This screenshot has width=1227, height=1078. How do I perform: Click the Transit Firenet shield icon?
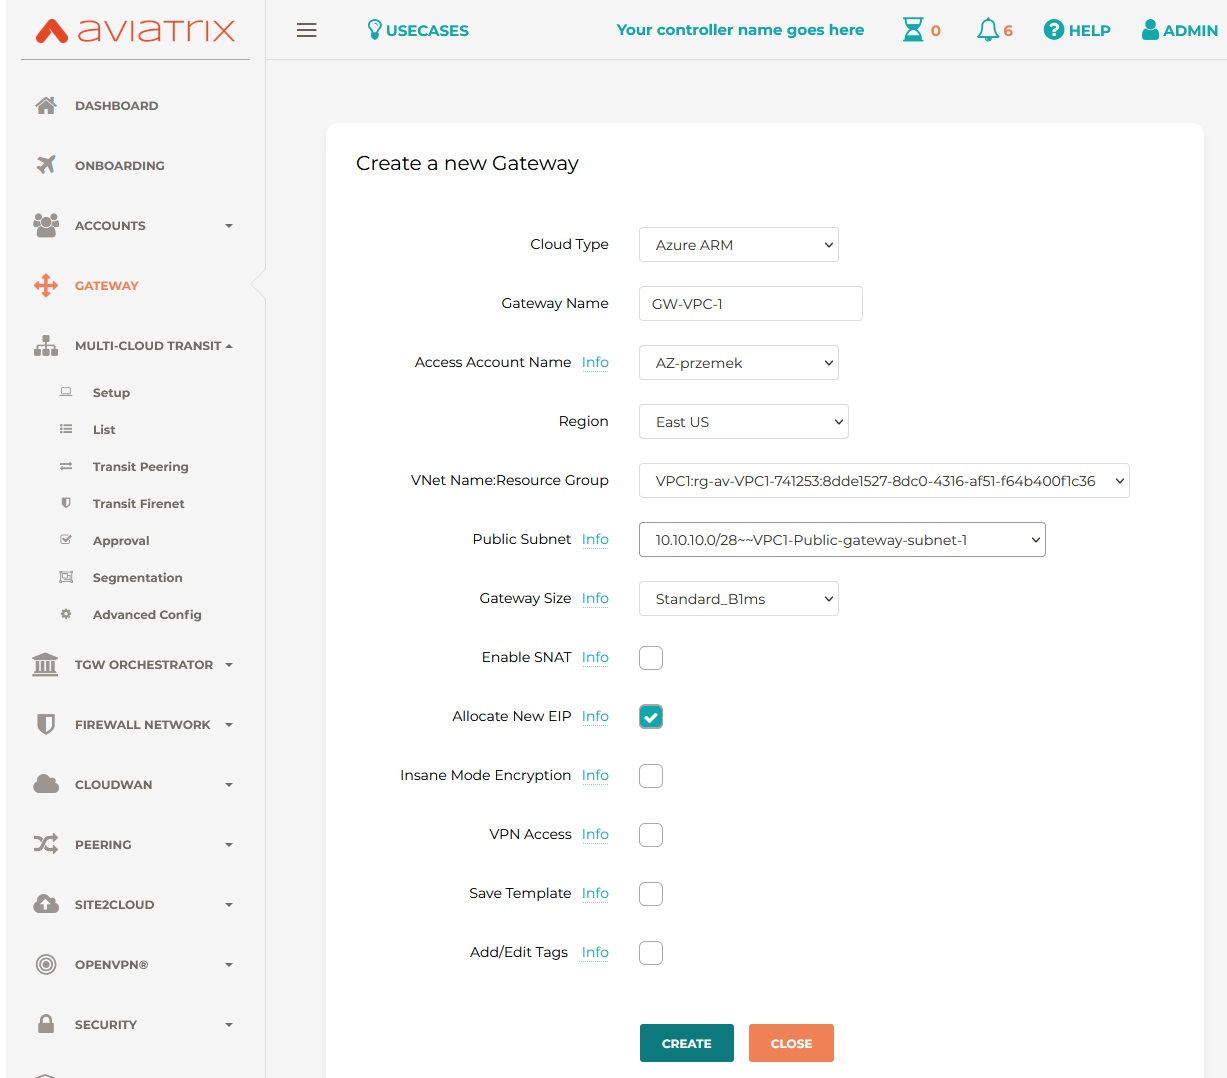66,503
